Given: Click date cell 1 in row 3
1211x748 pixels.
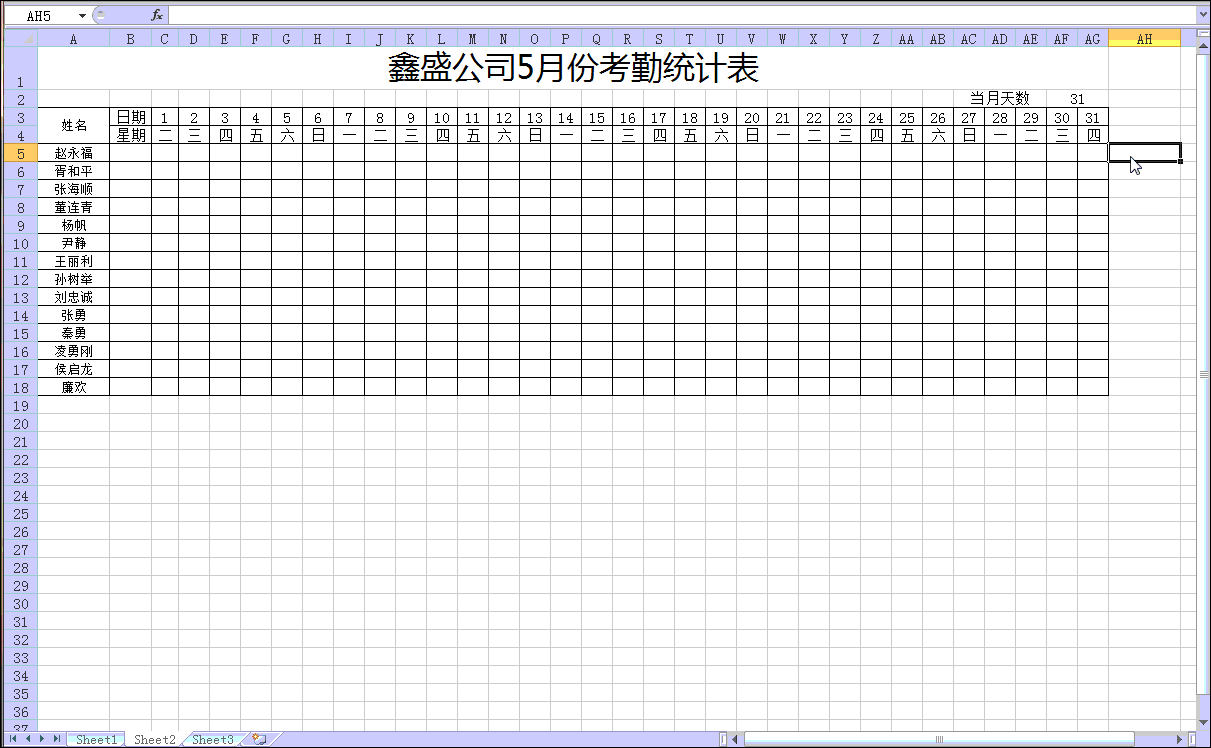Looking at the screenshot, I should (164, 117).
